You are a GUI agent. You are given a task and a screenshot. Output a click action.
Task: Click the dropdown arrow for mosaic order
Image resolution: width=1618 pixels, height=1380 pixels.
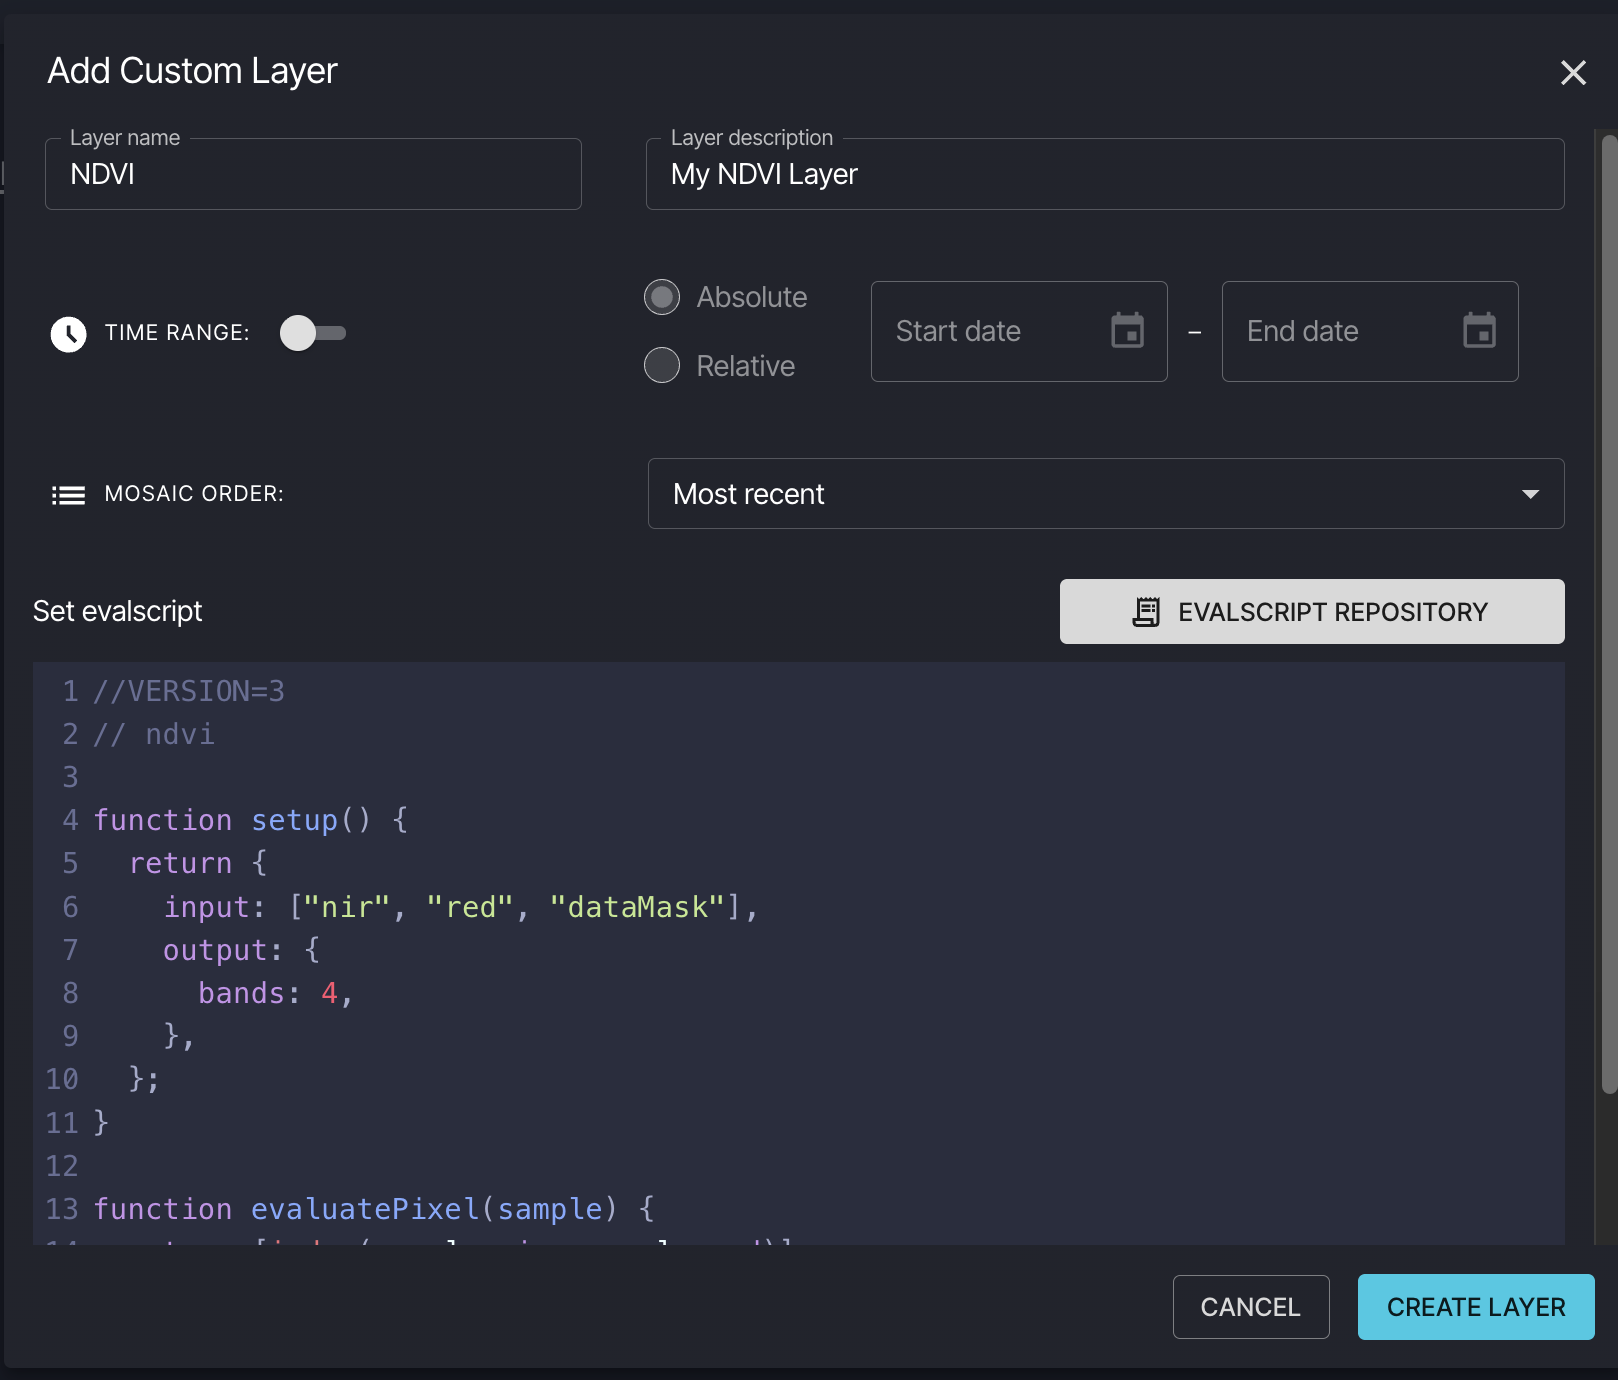[1530, 494]
